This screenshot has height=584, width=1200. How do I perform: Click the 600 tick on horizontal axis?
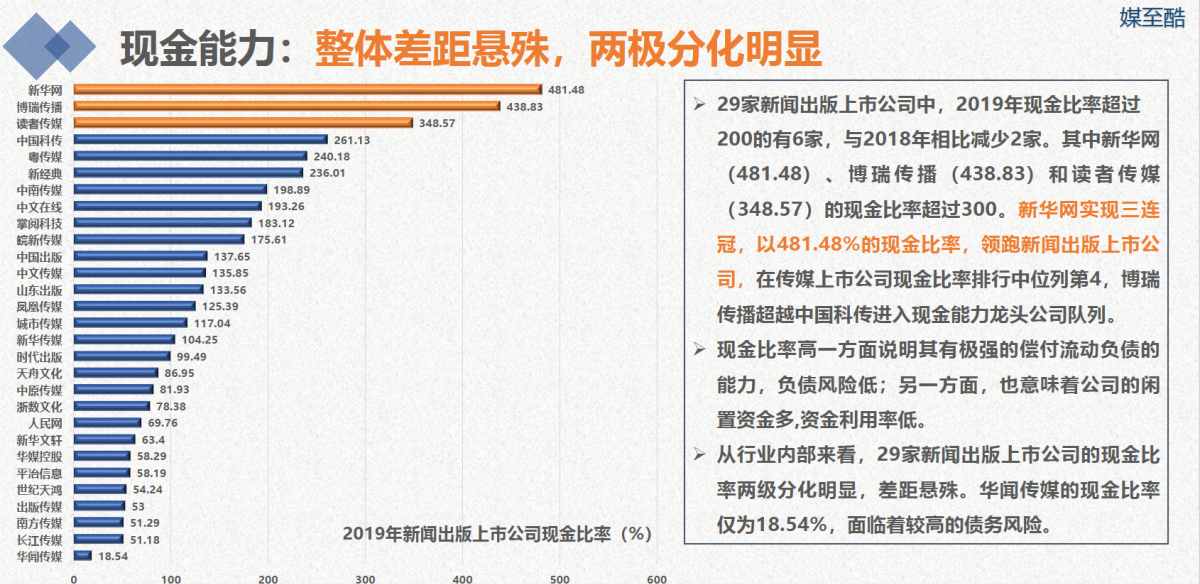(x=656, y=577)
